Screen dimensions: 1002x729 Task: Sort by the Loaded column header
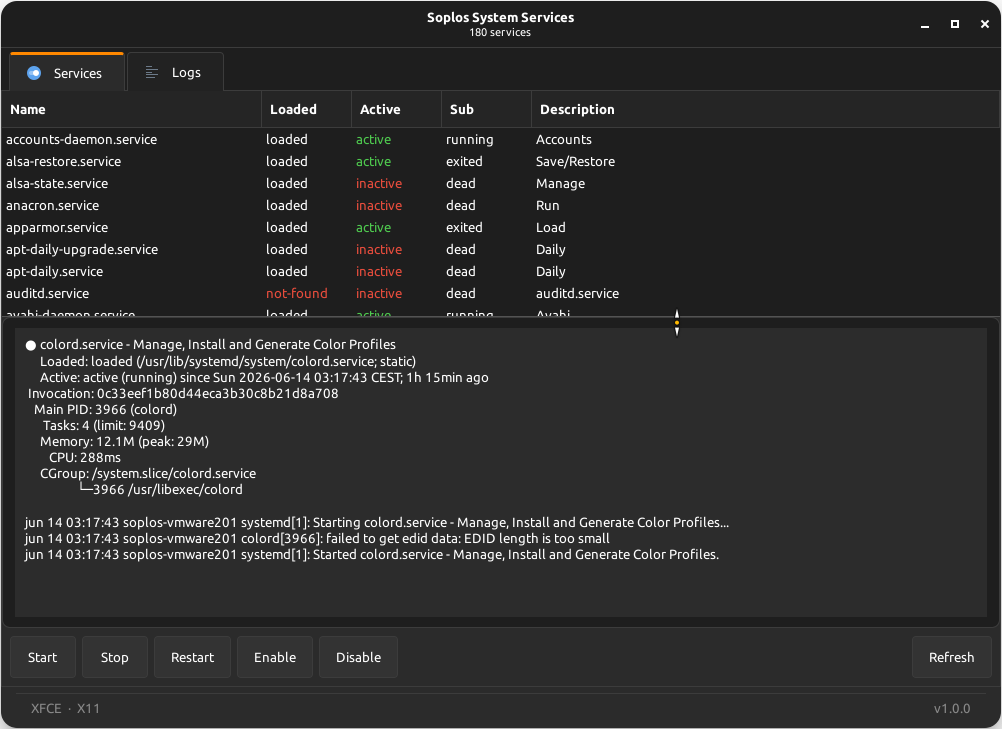306,109
